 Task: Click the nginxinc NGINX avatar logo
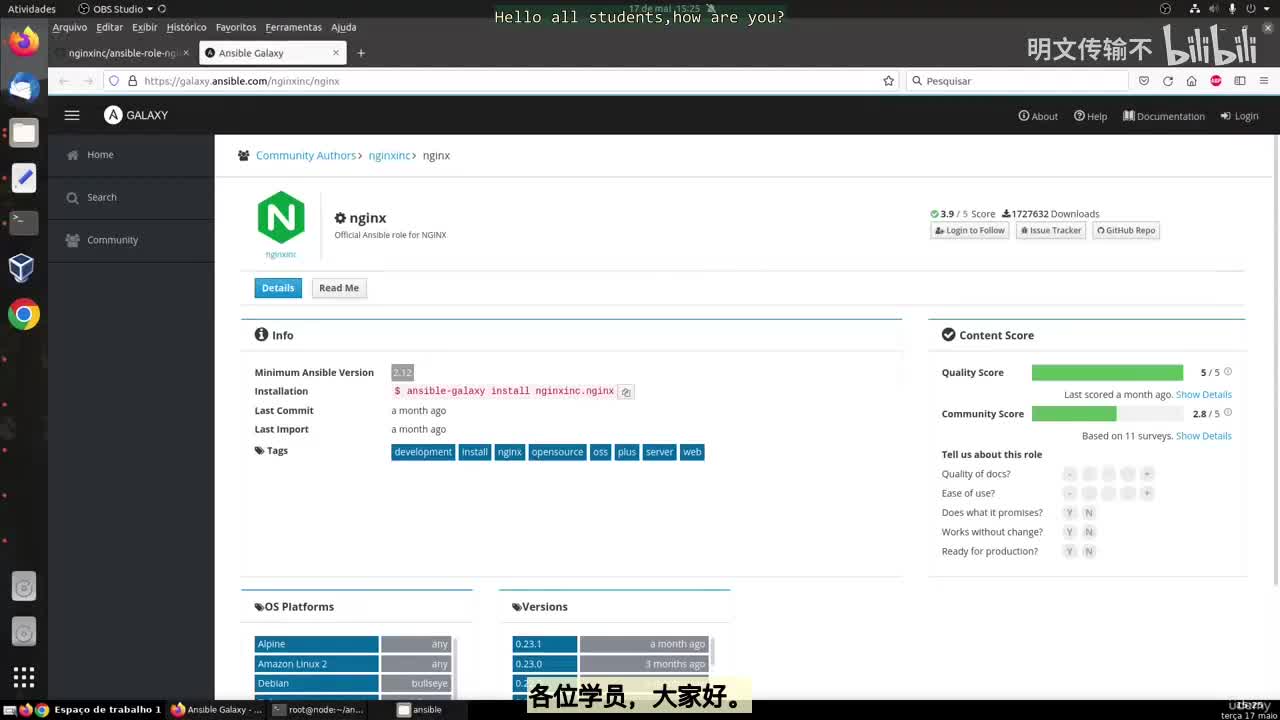[x=281, y=217]
